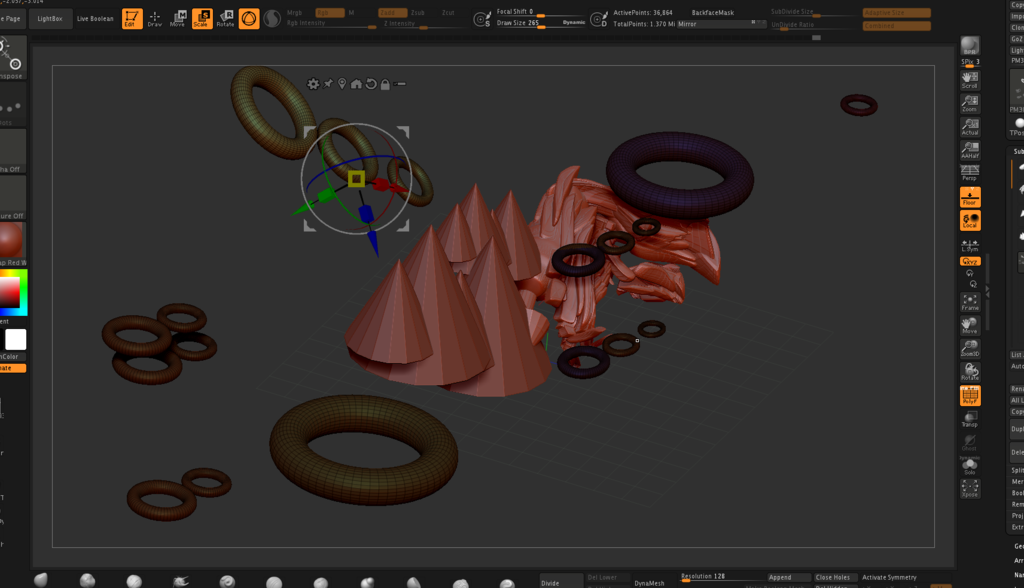Viewport: 1024px width, 588px height.
Task: Click the Zoom3D navigation button
Action: pyautogui.click(x=970, y=348)
